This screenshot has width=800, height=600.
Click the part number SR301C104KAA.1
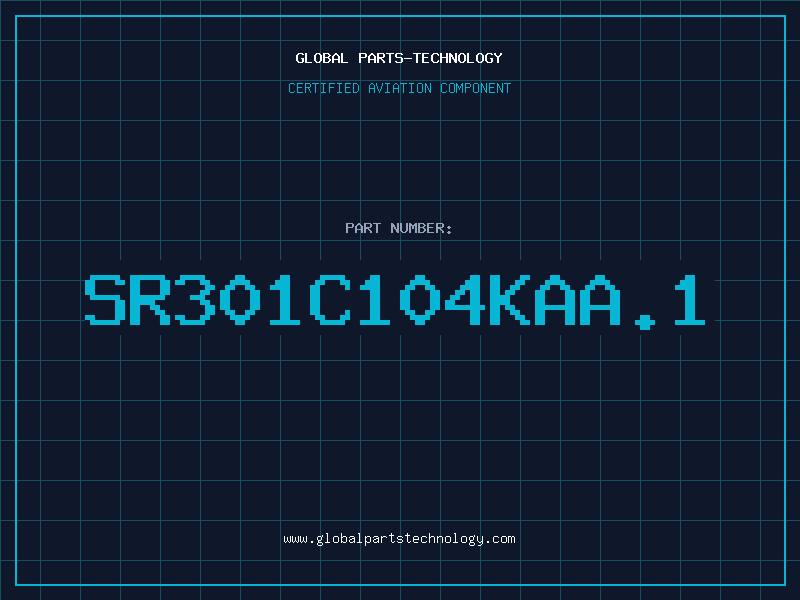click(395, 301)
